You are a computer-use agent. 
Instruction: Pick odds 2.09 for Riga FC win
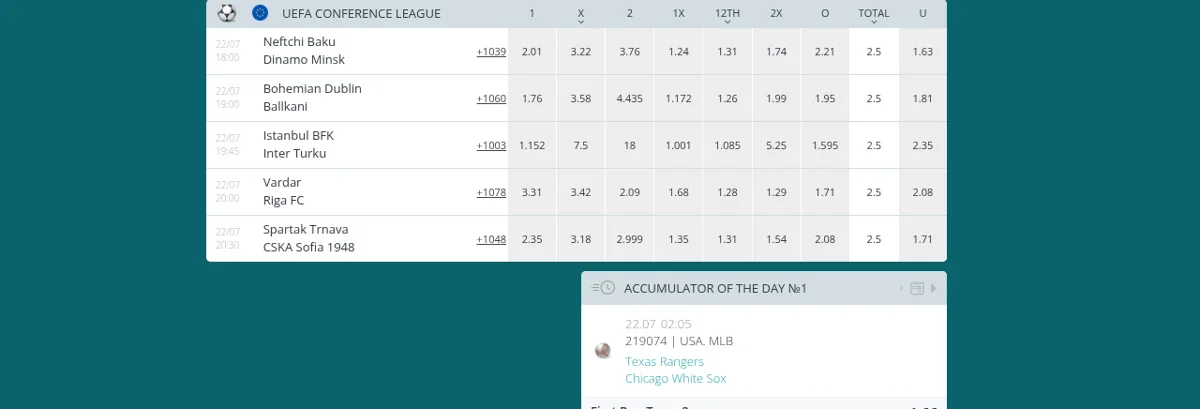pyautogui.click(x=630, y=192)
